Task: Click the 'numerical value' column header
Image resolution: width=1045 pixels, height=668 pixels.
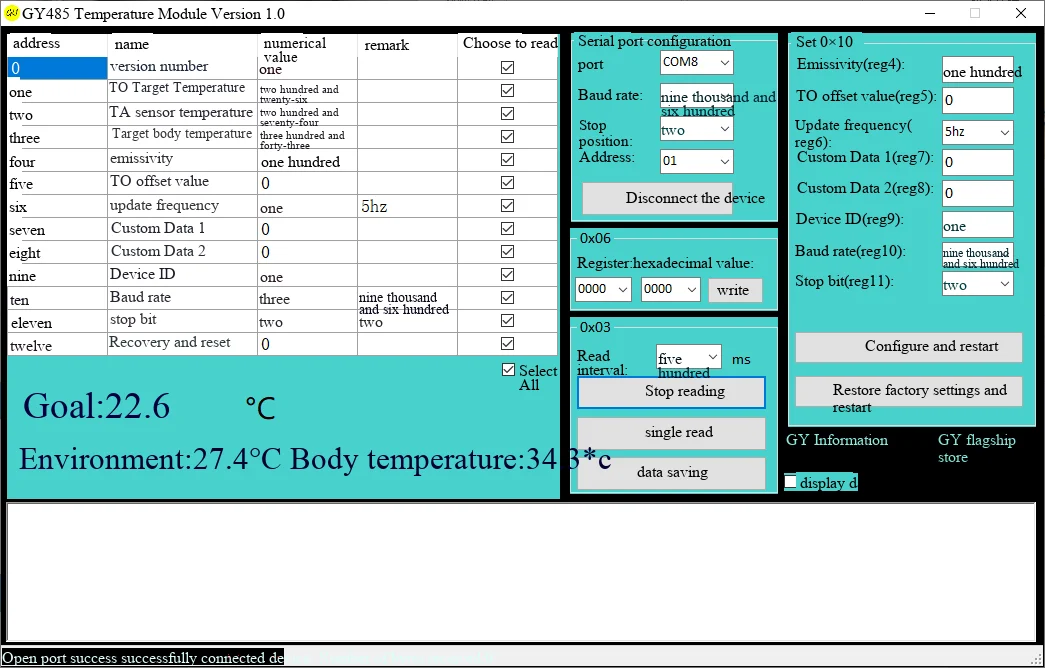Action: pos(307,45)
